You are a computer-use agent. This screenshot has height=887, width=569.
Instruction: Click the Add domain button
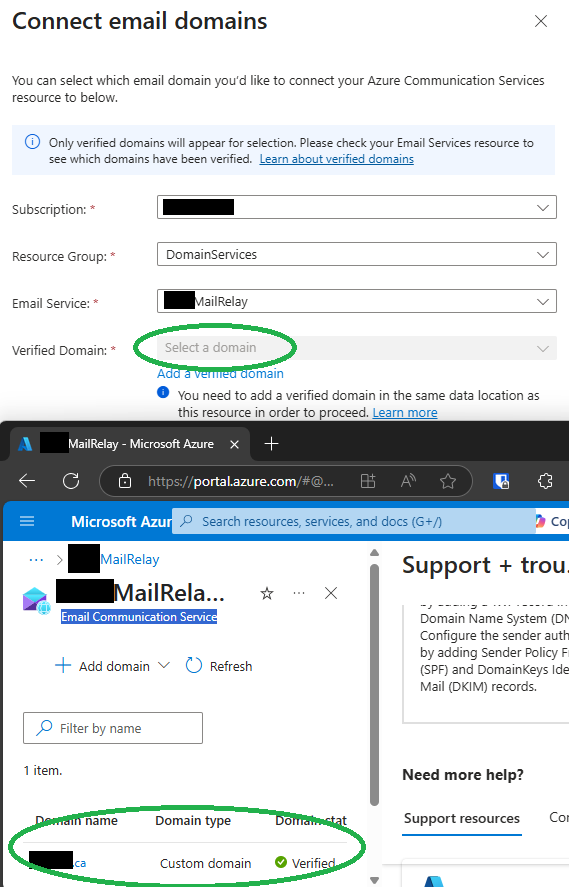point(102,666)
